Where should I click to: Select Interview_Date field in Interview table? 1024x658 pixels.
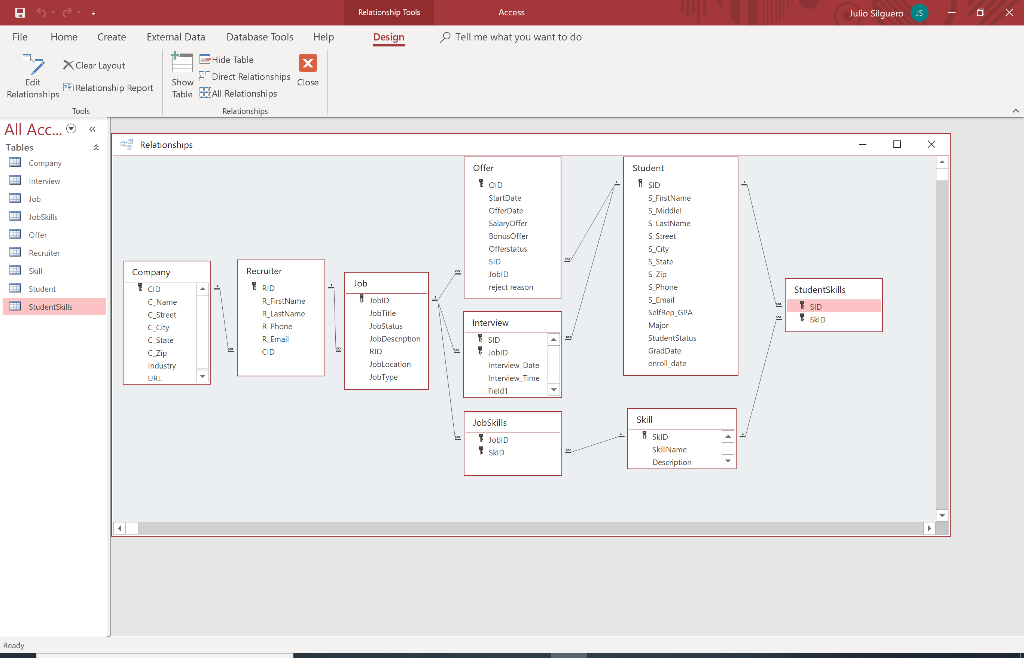[x=513, y=365]
